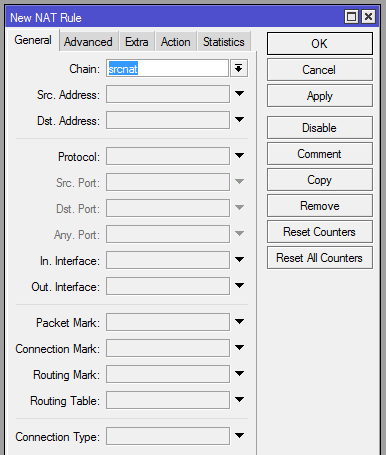Confirm with the OK button

point(320,44)
